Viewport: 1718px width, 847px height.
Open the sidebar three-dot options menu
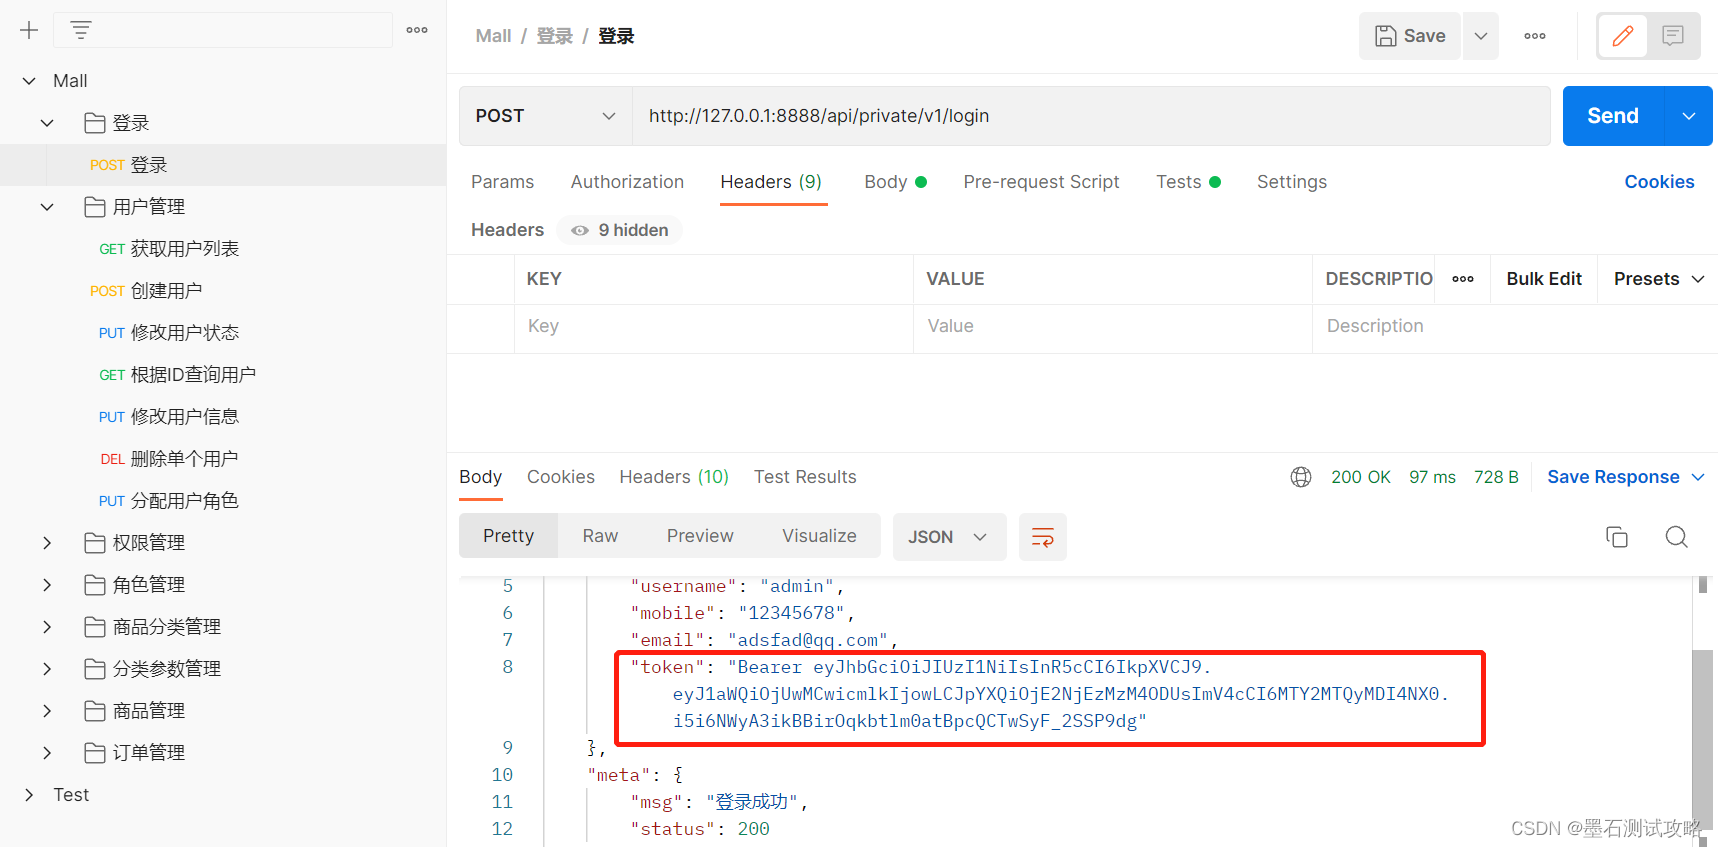point(417,30)
